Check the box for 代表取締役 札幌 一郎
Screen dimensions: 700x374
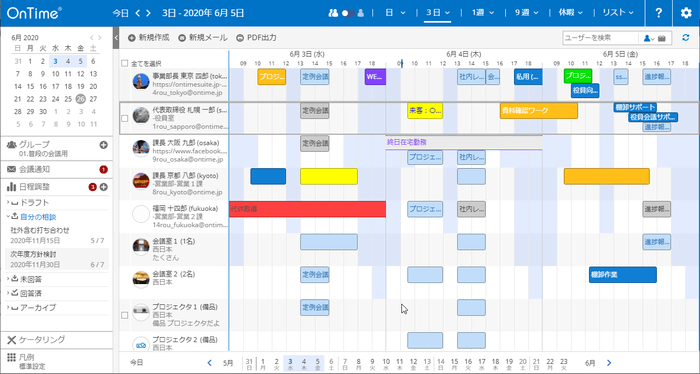pos(125,118)
